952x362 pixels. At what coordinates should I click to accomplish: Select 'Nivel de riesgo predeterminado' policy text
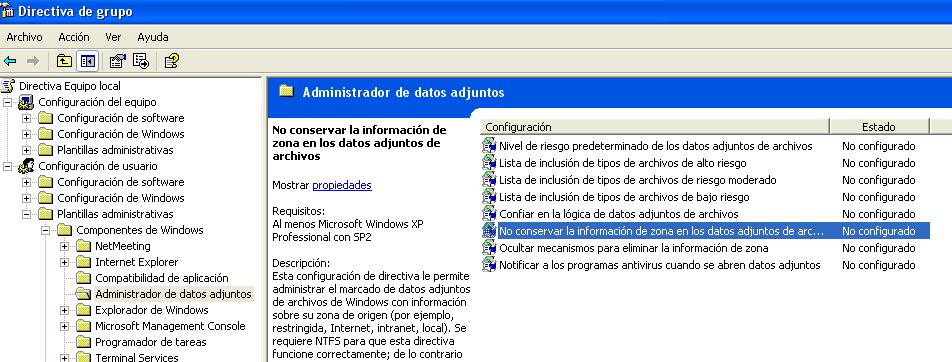[x=656, y=146]
